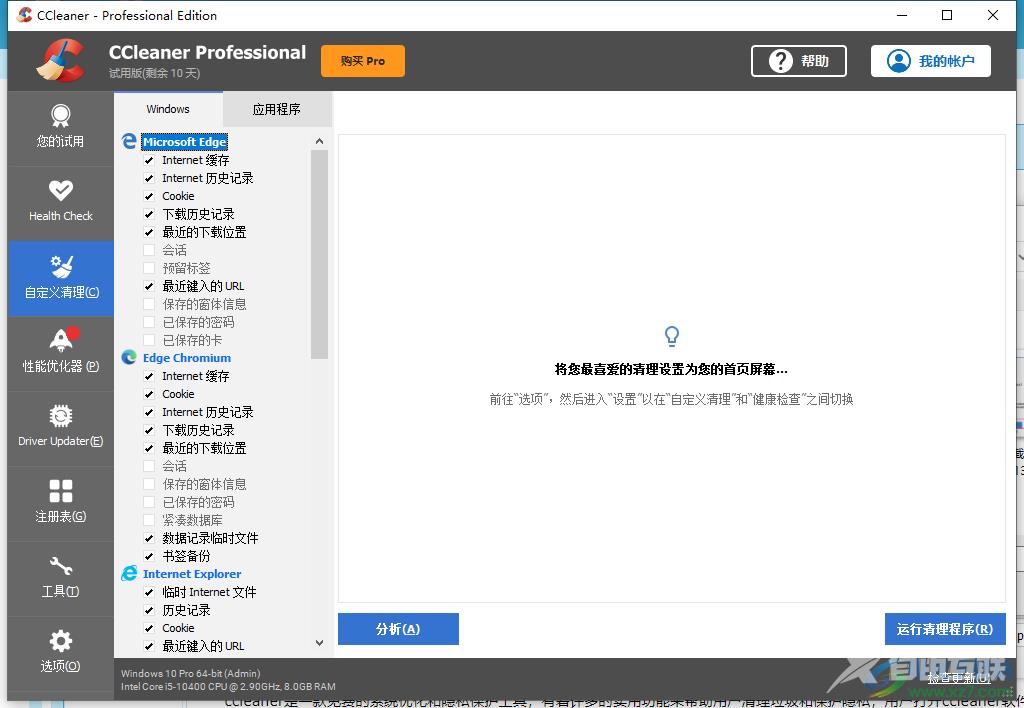Collapse the Edge Chromium section
The image size is (1024, 708).
(186, 358)
